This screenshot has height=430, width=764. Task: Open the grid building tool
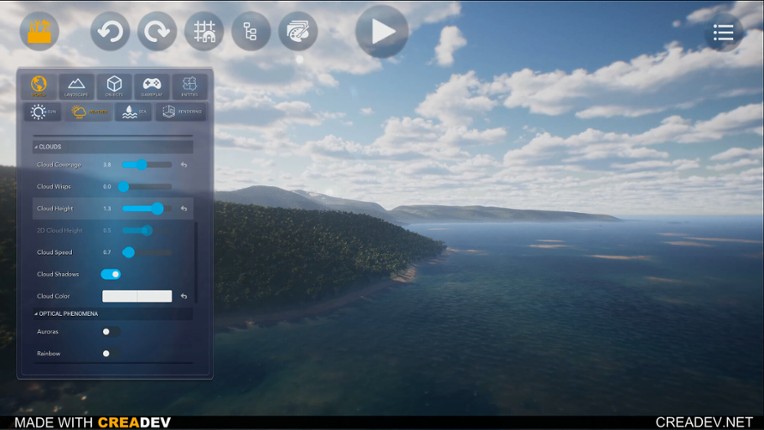[204, 32]
